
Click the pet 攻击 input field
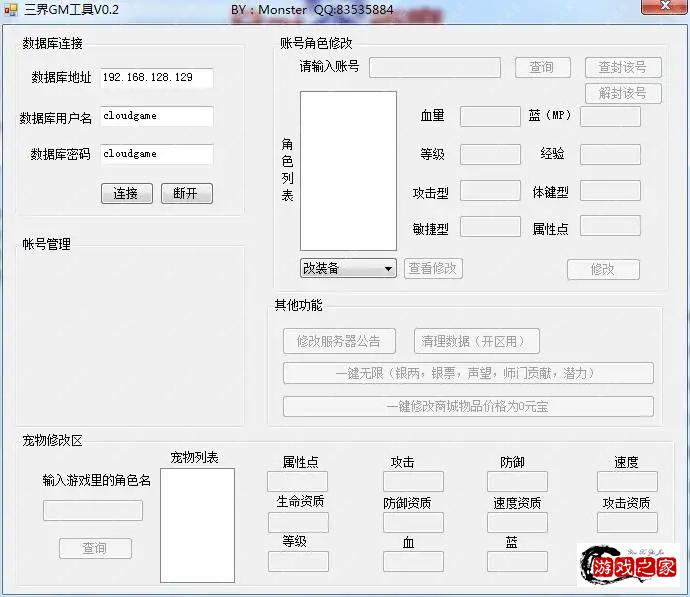click(x=413, y=482)
